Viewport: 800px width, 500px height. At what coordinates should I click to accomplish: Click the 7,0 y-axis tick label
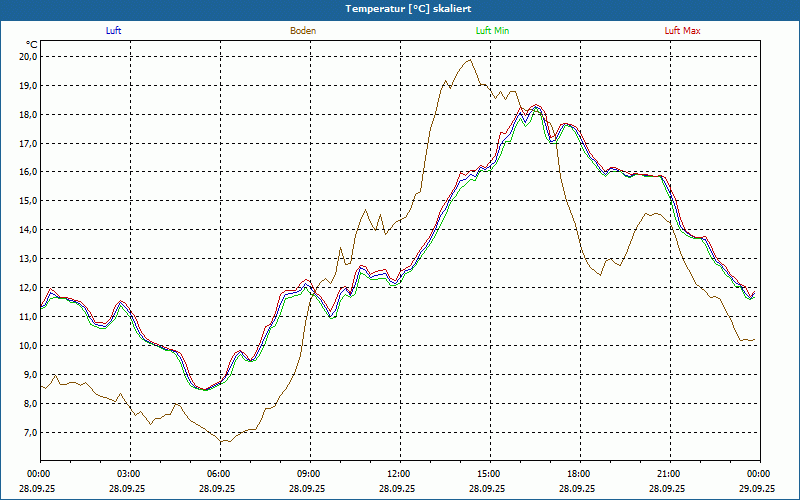pos(28,433)
